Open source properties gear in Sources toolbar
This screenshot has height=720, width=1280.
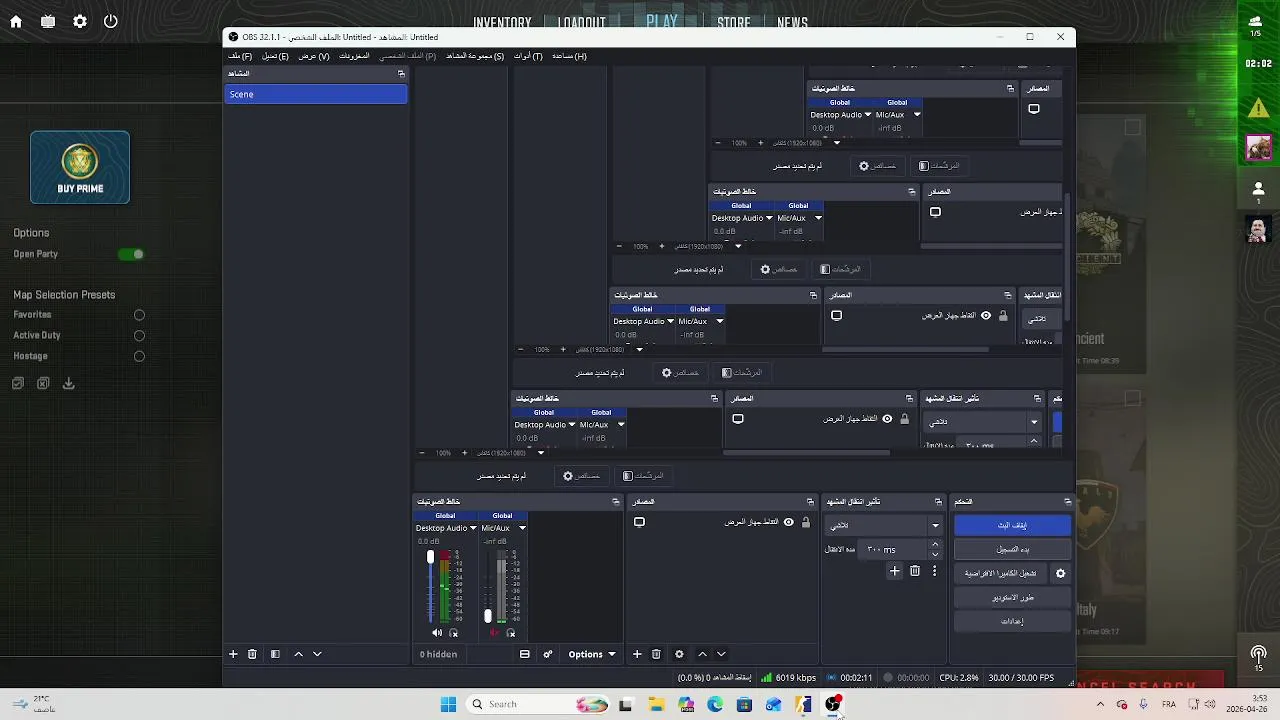click(x=679, y=654)
